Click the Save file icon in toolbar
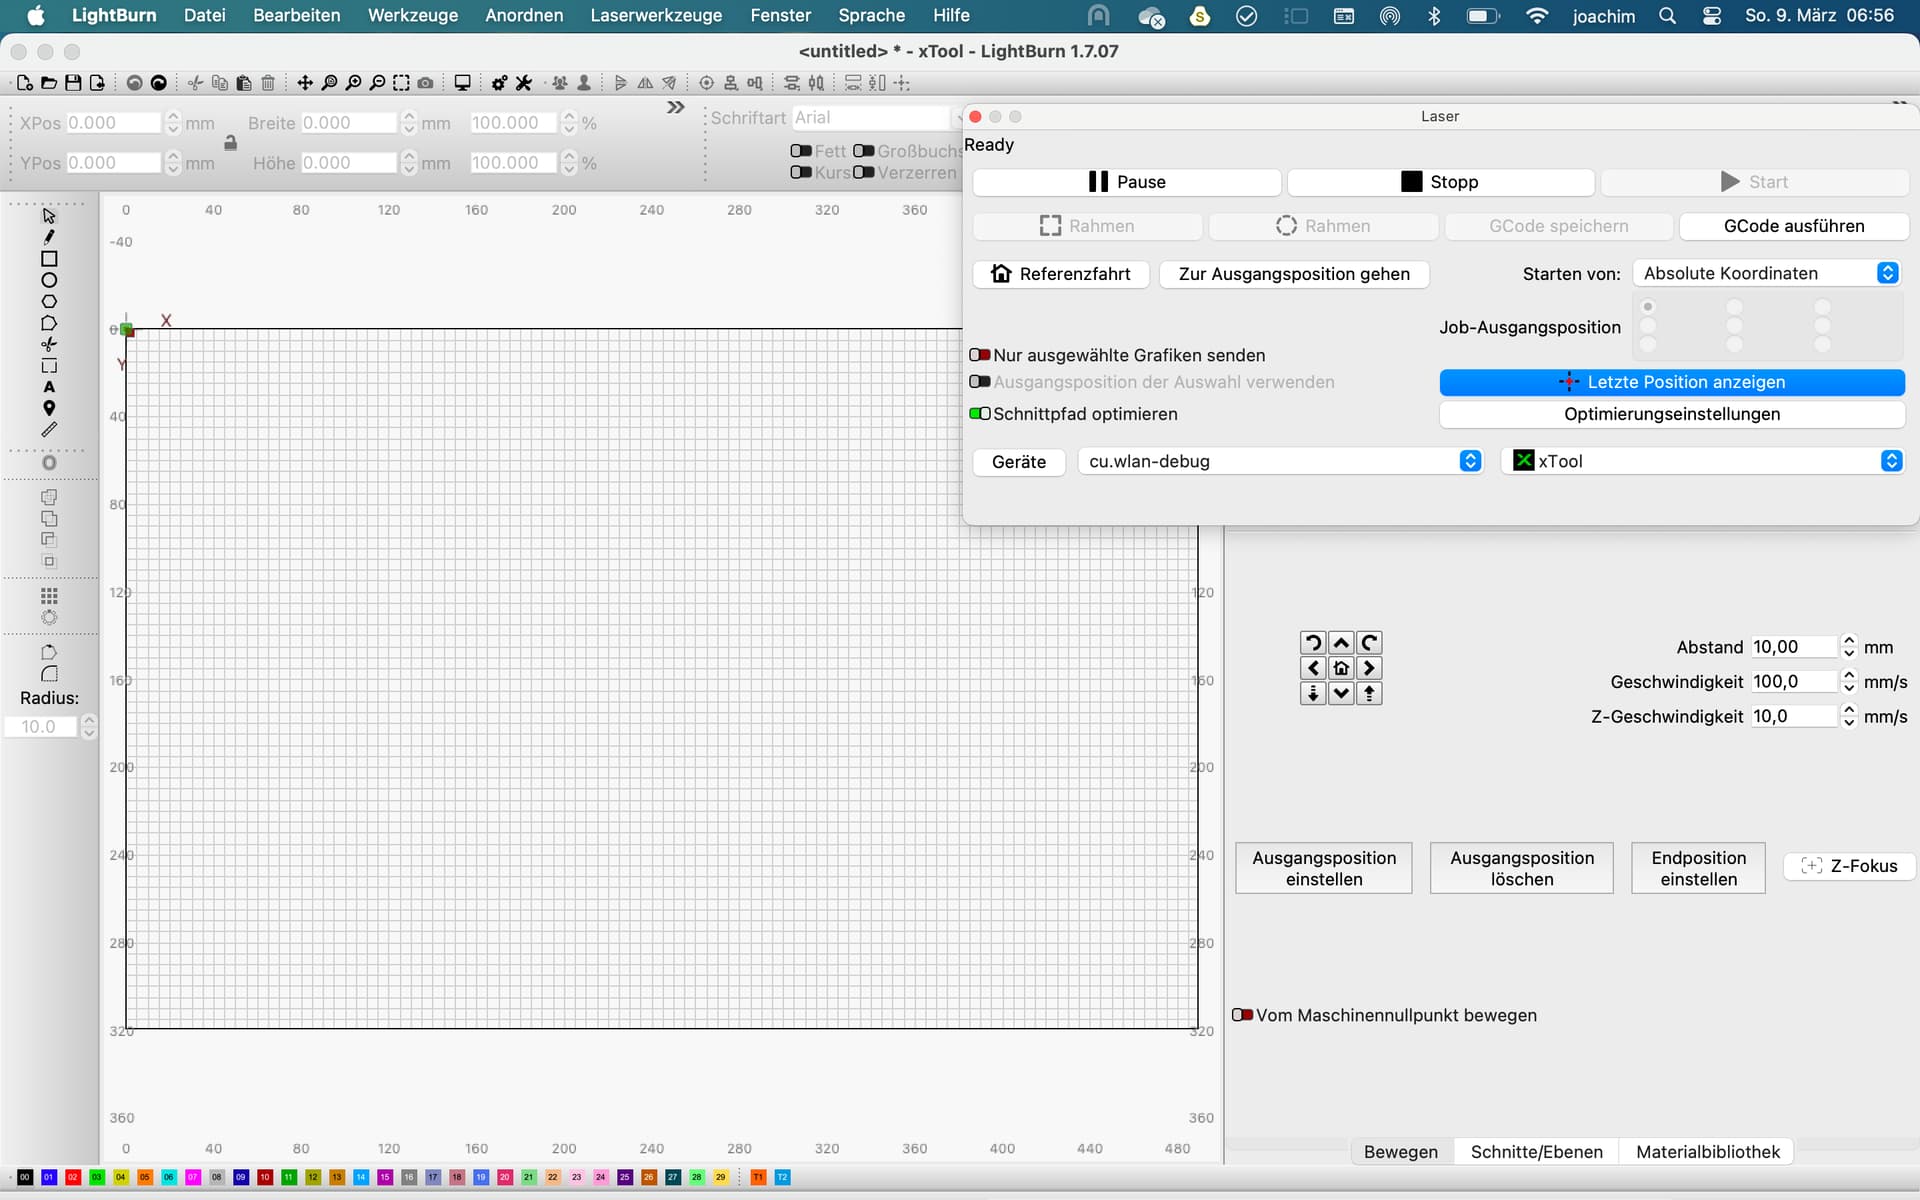The image size is (1920, 1200). pos(73,83)
